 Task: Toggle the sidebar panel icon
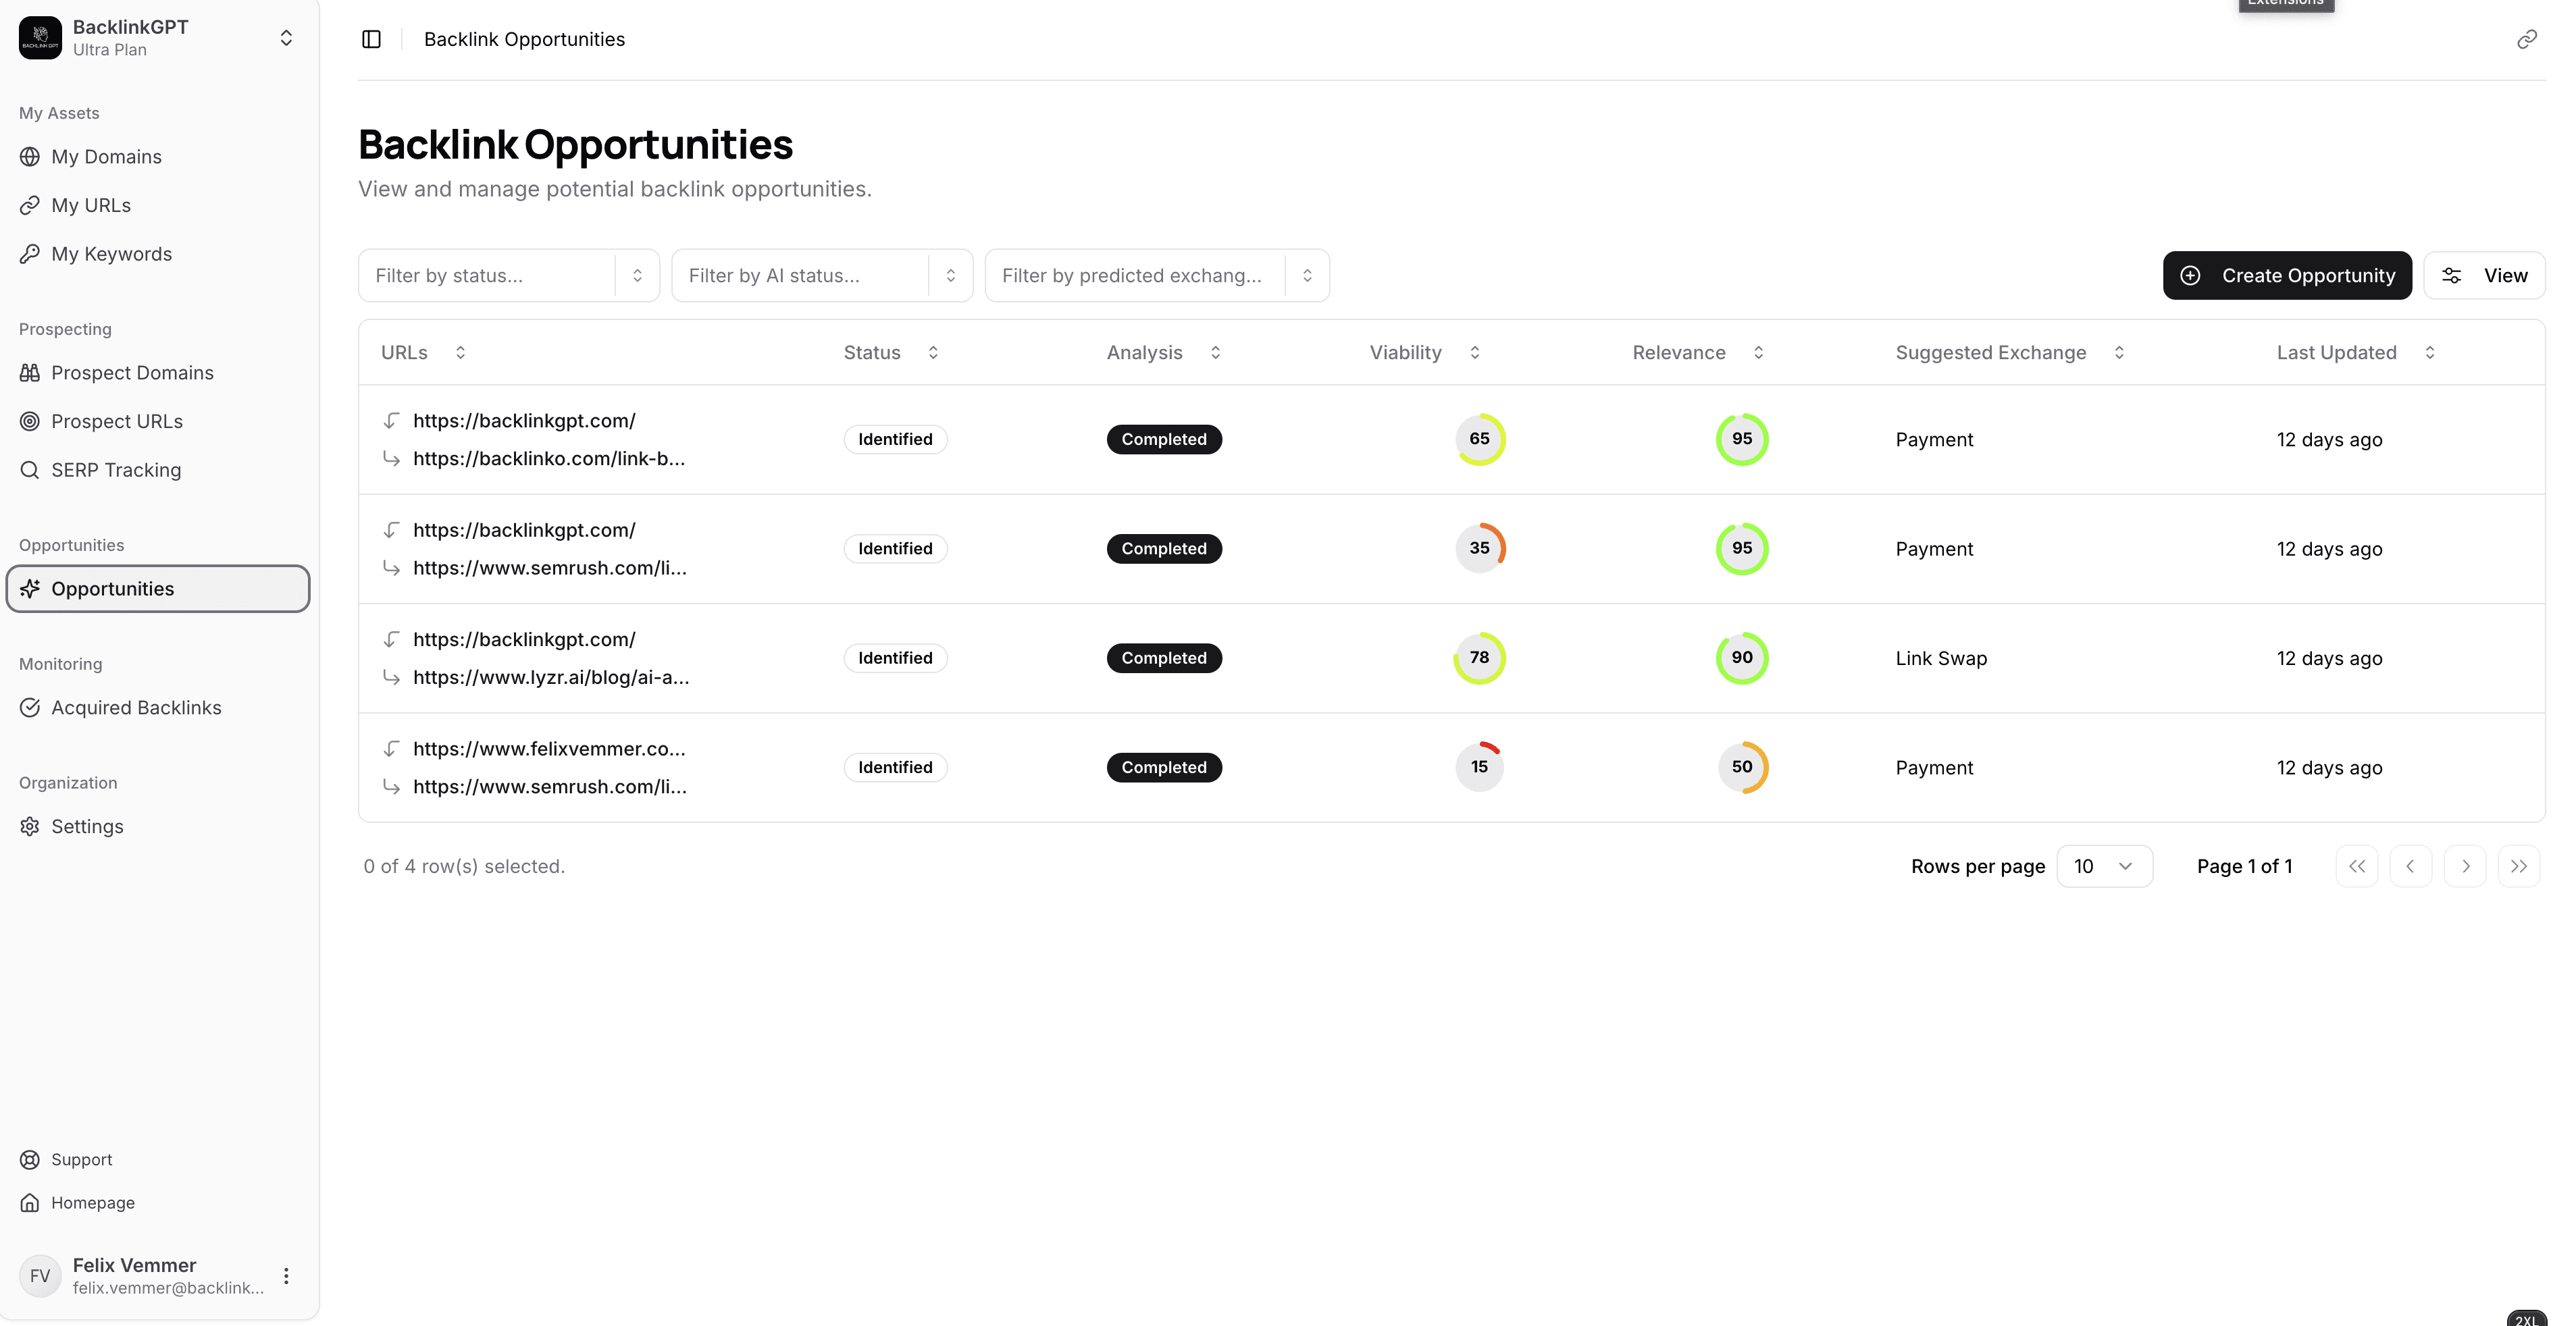[x=371, y=39]
